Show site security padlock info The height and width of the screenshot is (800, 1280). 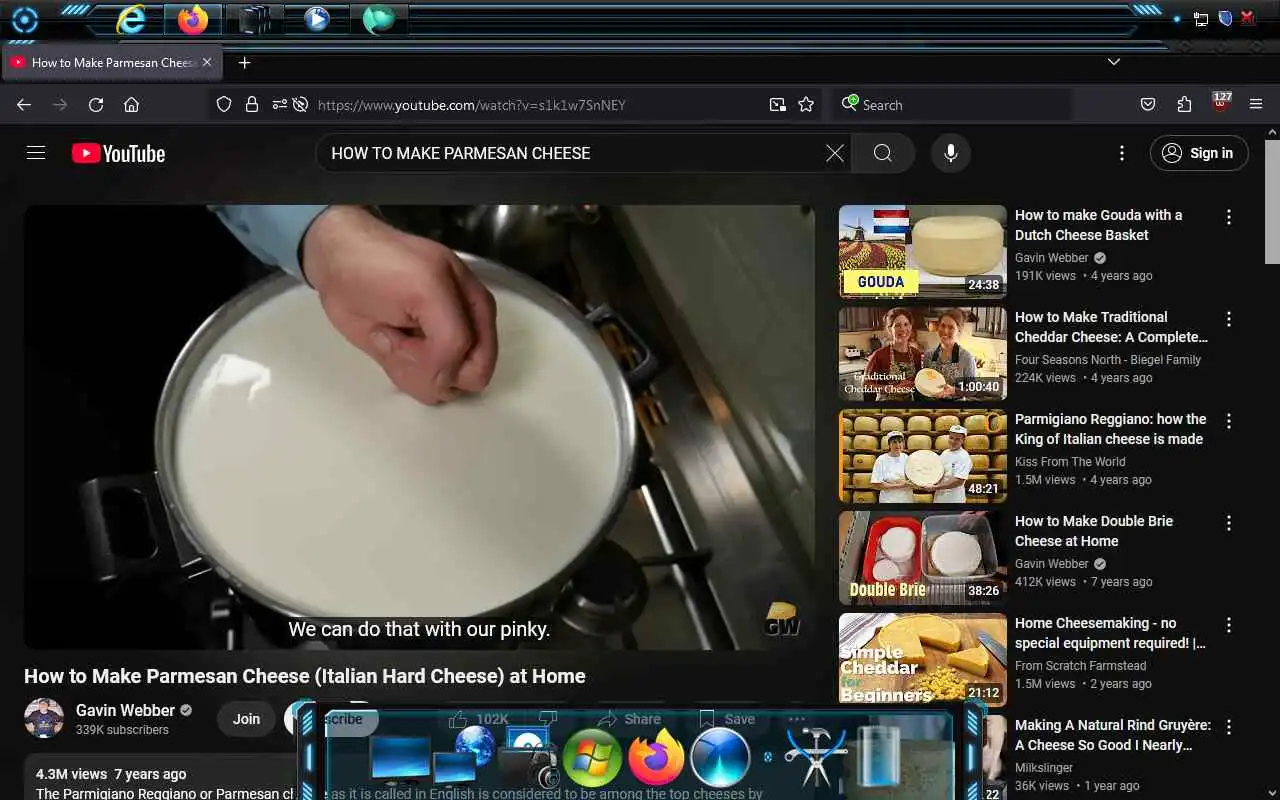tap(251, 105)
